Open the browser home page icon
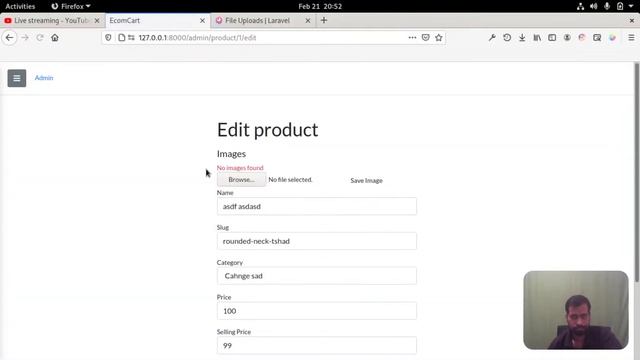 coord(55,38)
